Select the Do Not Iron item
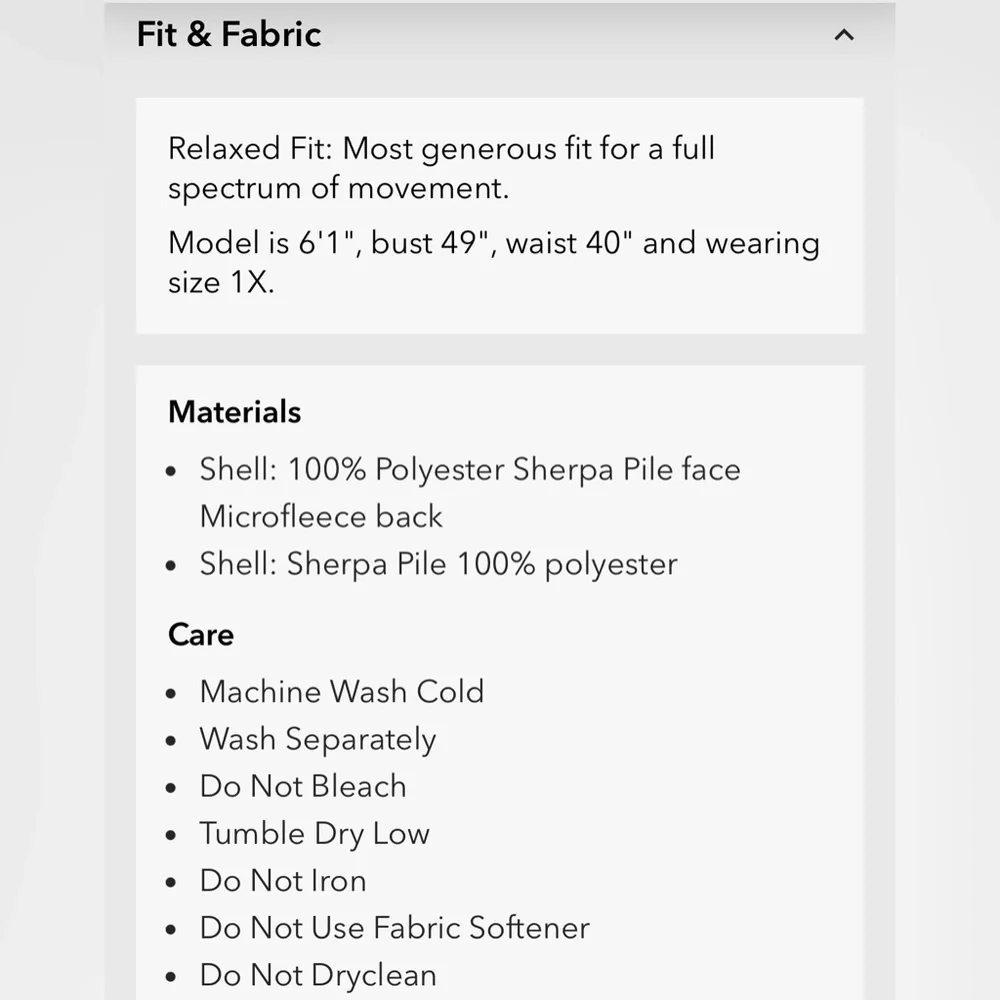 point(283,881)
